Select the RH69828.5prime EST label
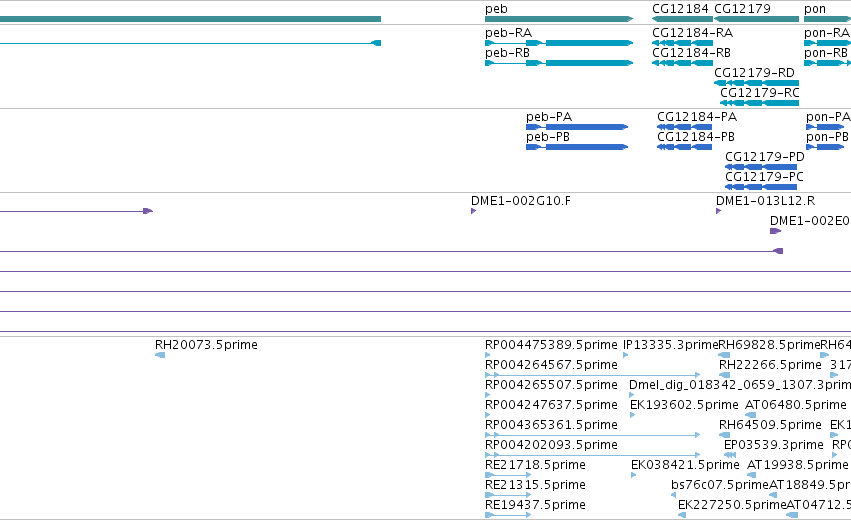The height and width of the screenshot is (520, 851). (769, 345)
